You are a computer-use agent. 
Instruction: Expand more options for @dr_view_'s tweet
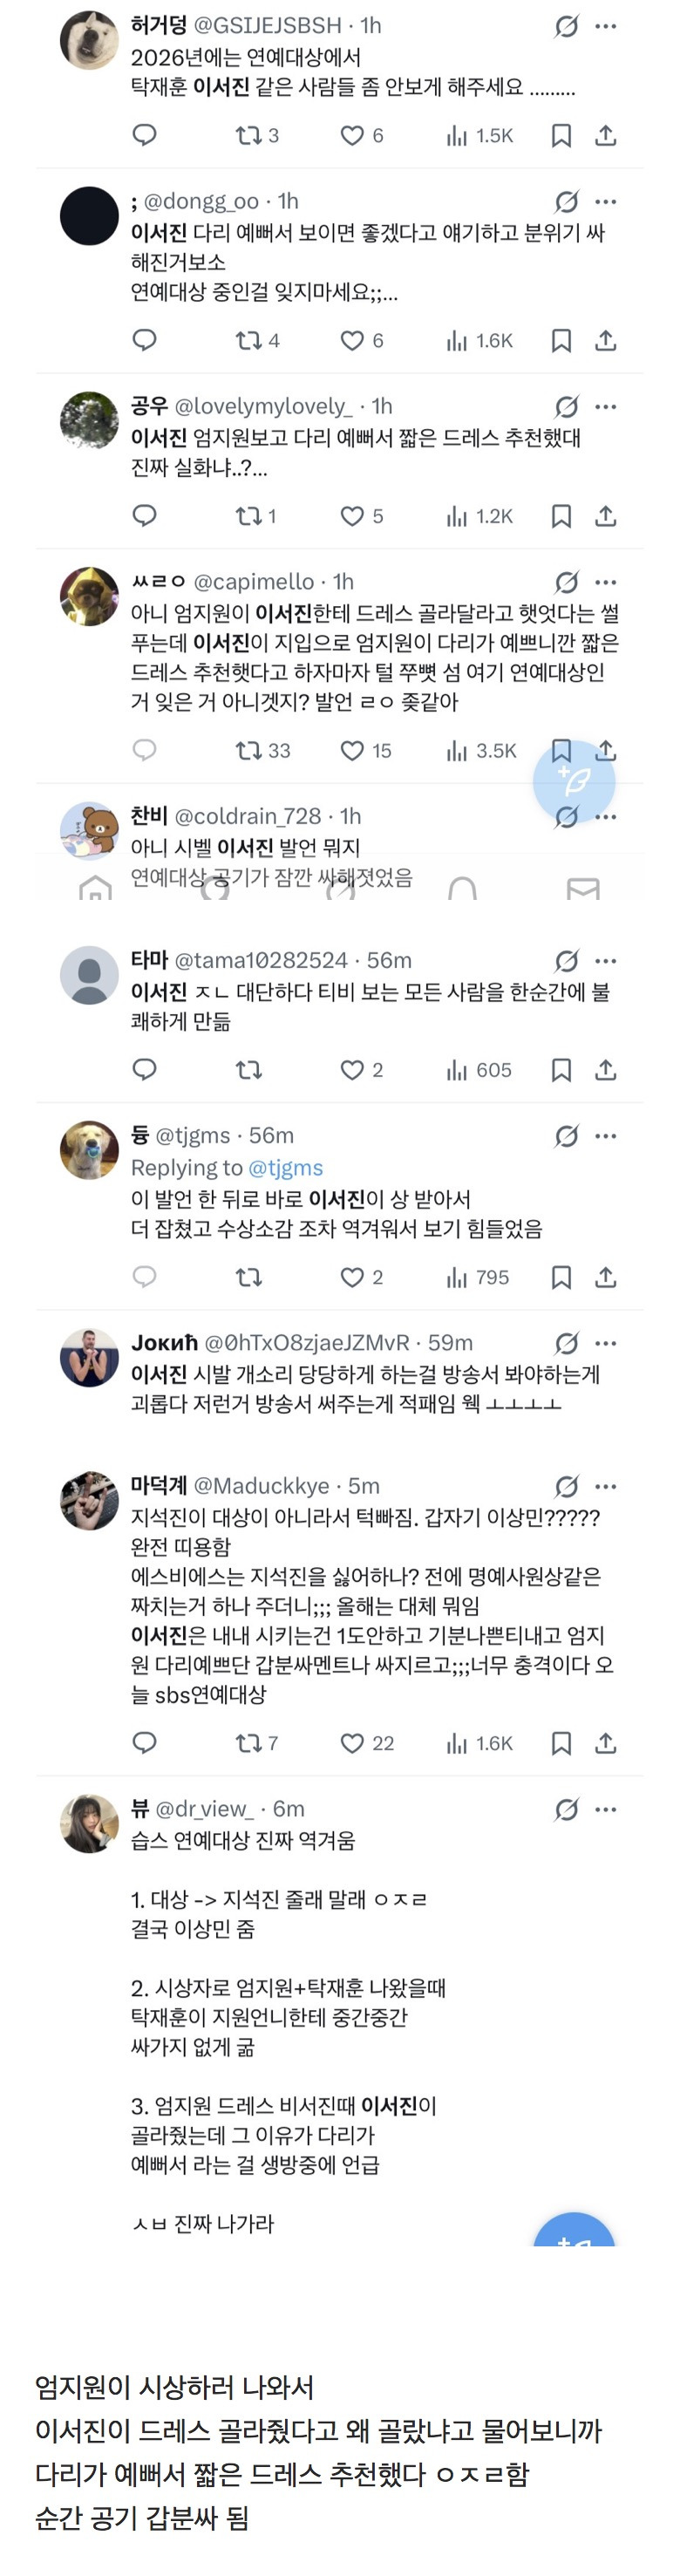606,1809
